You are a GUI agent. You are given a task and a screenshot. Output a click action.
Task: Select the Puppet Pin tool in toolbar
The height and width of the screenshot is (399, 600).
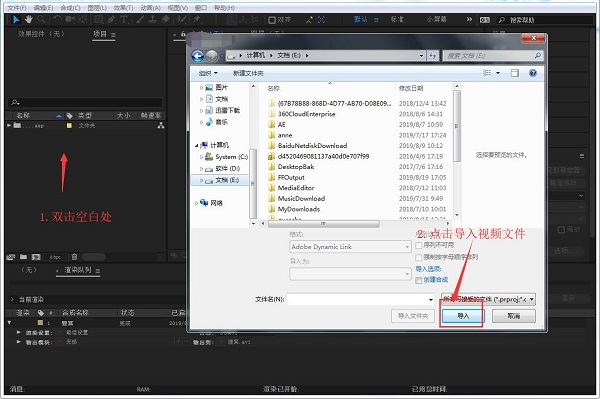(197, 20)
